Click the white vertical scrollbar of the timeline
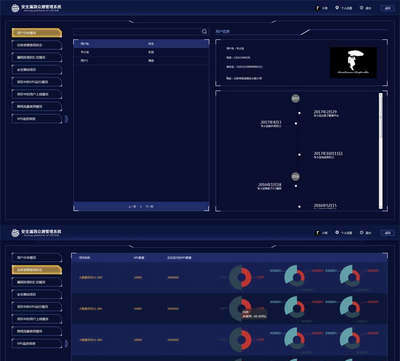The height and width of the screenshot is (361, 400). tap(380, 151)
